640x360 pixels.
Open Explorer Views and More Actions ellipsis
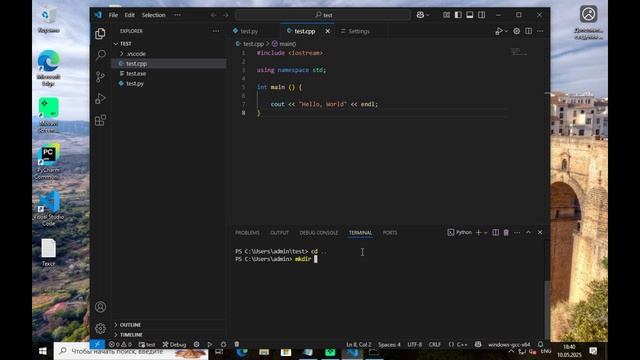tap(216, 31)
